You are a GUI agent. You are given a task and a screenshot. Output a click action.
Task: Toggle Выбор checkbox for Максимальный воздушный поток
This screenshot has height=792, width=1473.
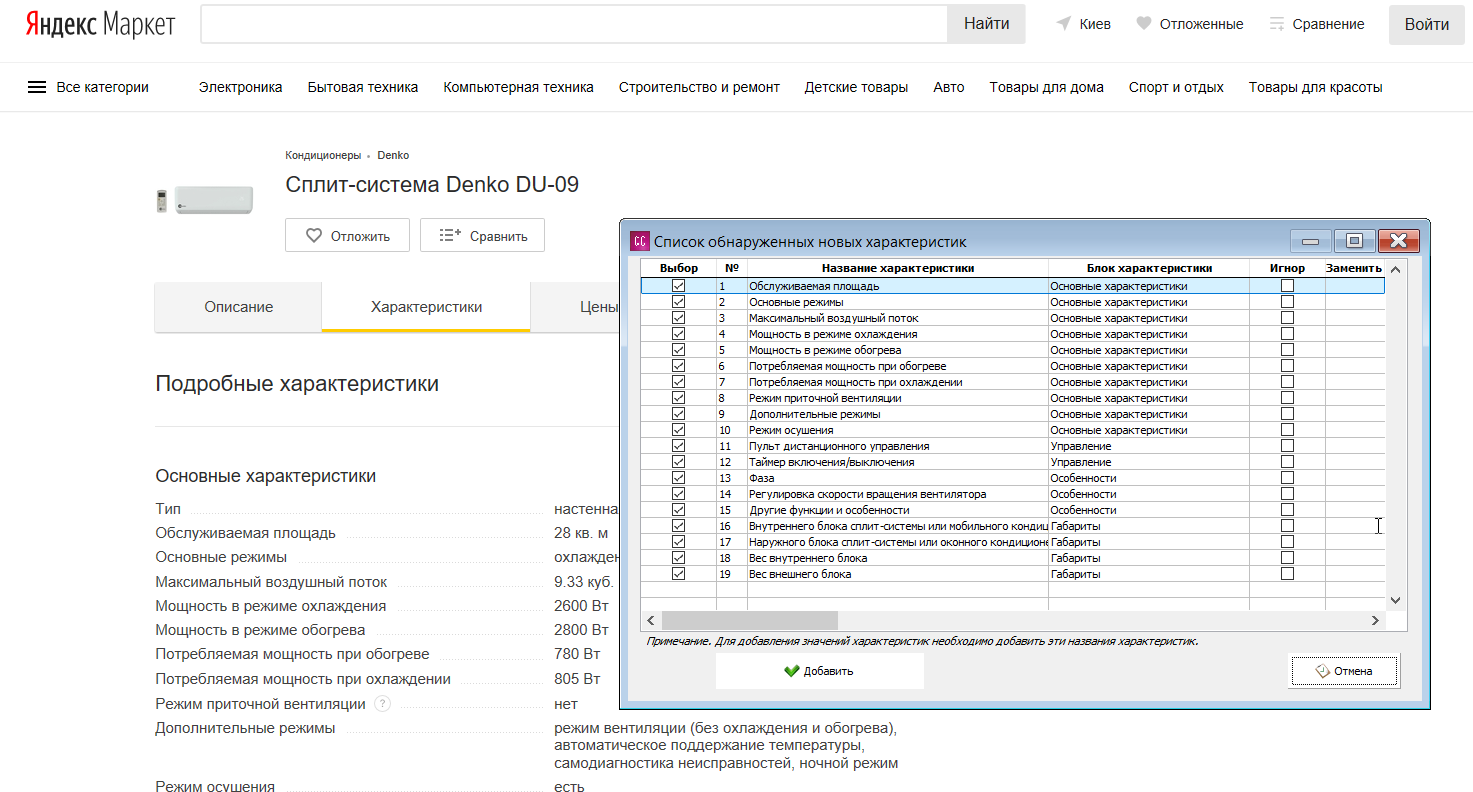click(679, 318)
